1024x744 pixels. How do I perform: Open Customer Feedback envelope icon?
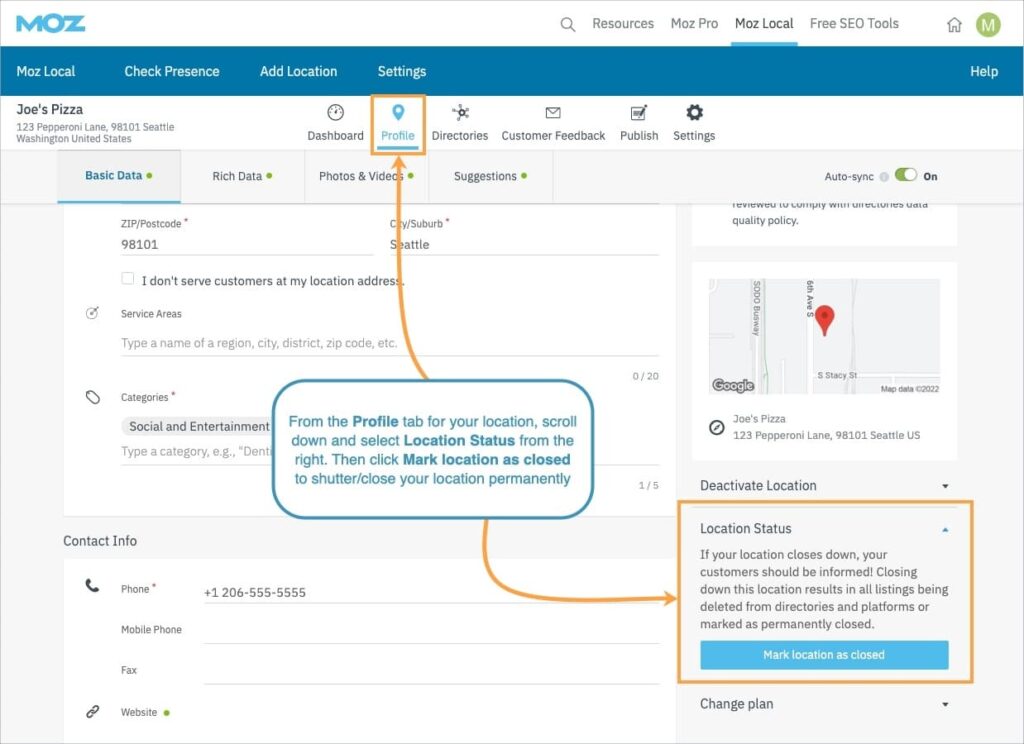553,113
